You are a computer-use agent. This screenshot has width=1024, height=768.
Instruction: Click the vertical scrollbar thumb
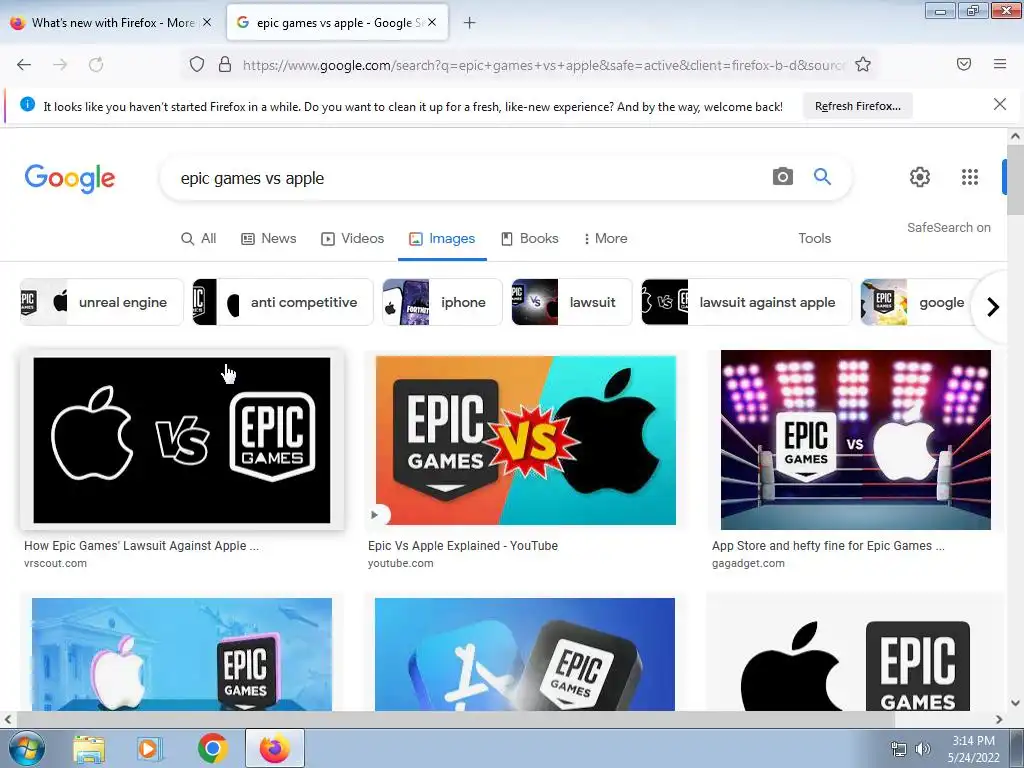tap(1015, 180)
